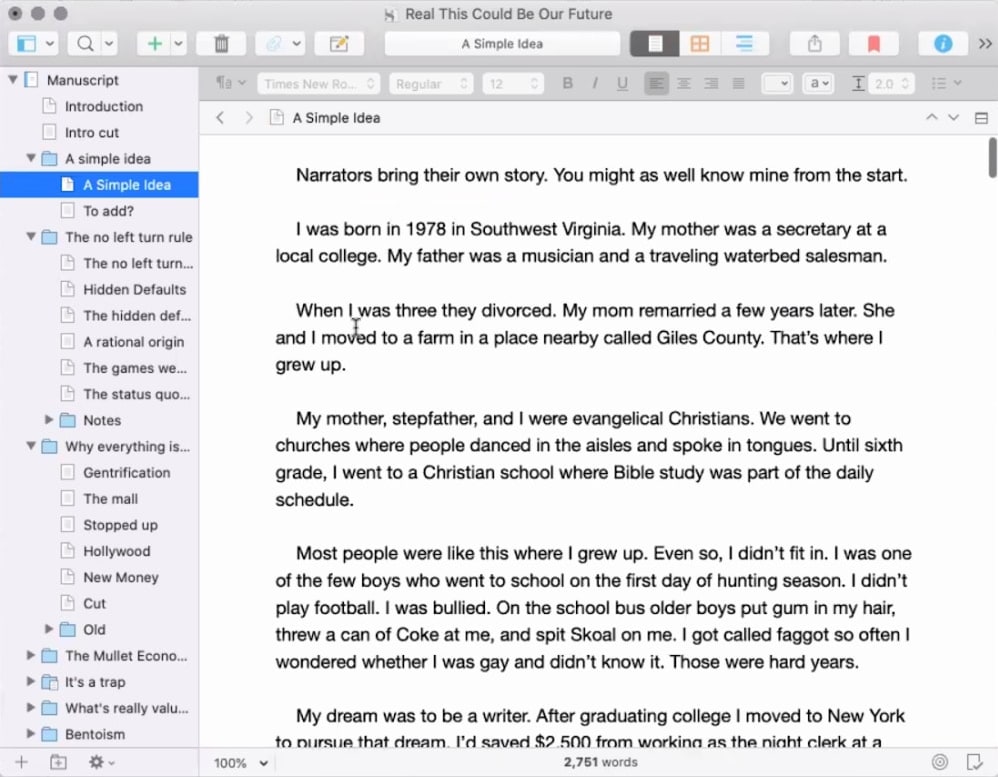Screen dimensions: 998x777
Task: Select the Hollywood document in binder
Action: tap(116, 551)
